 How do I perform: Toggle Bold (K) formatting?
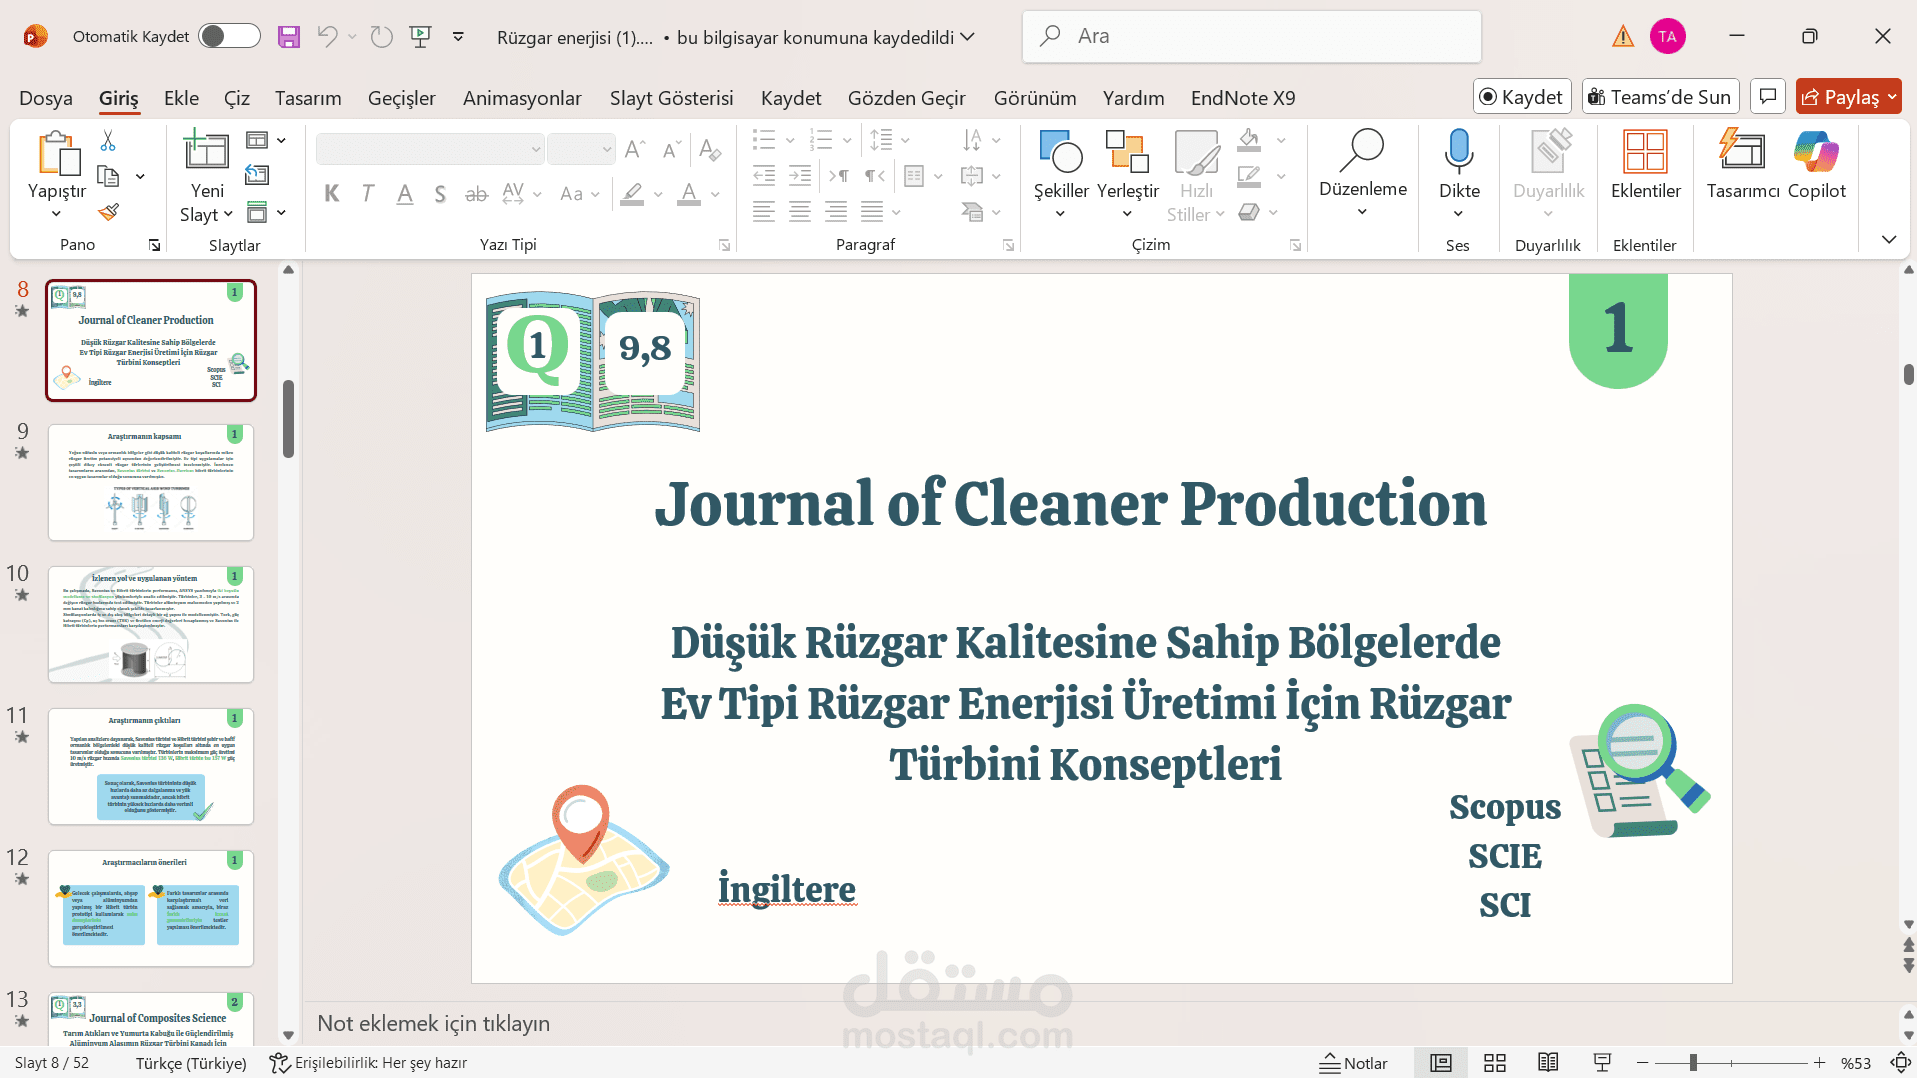pyautogui.click(x=332, y=193)
